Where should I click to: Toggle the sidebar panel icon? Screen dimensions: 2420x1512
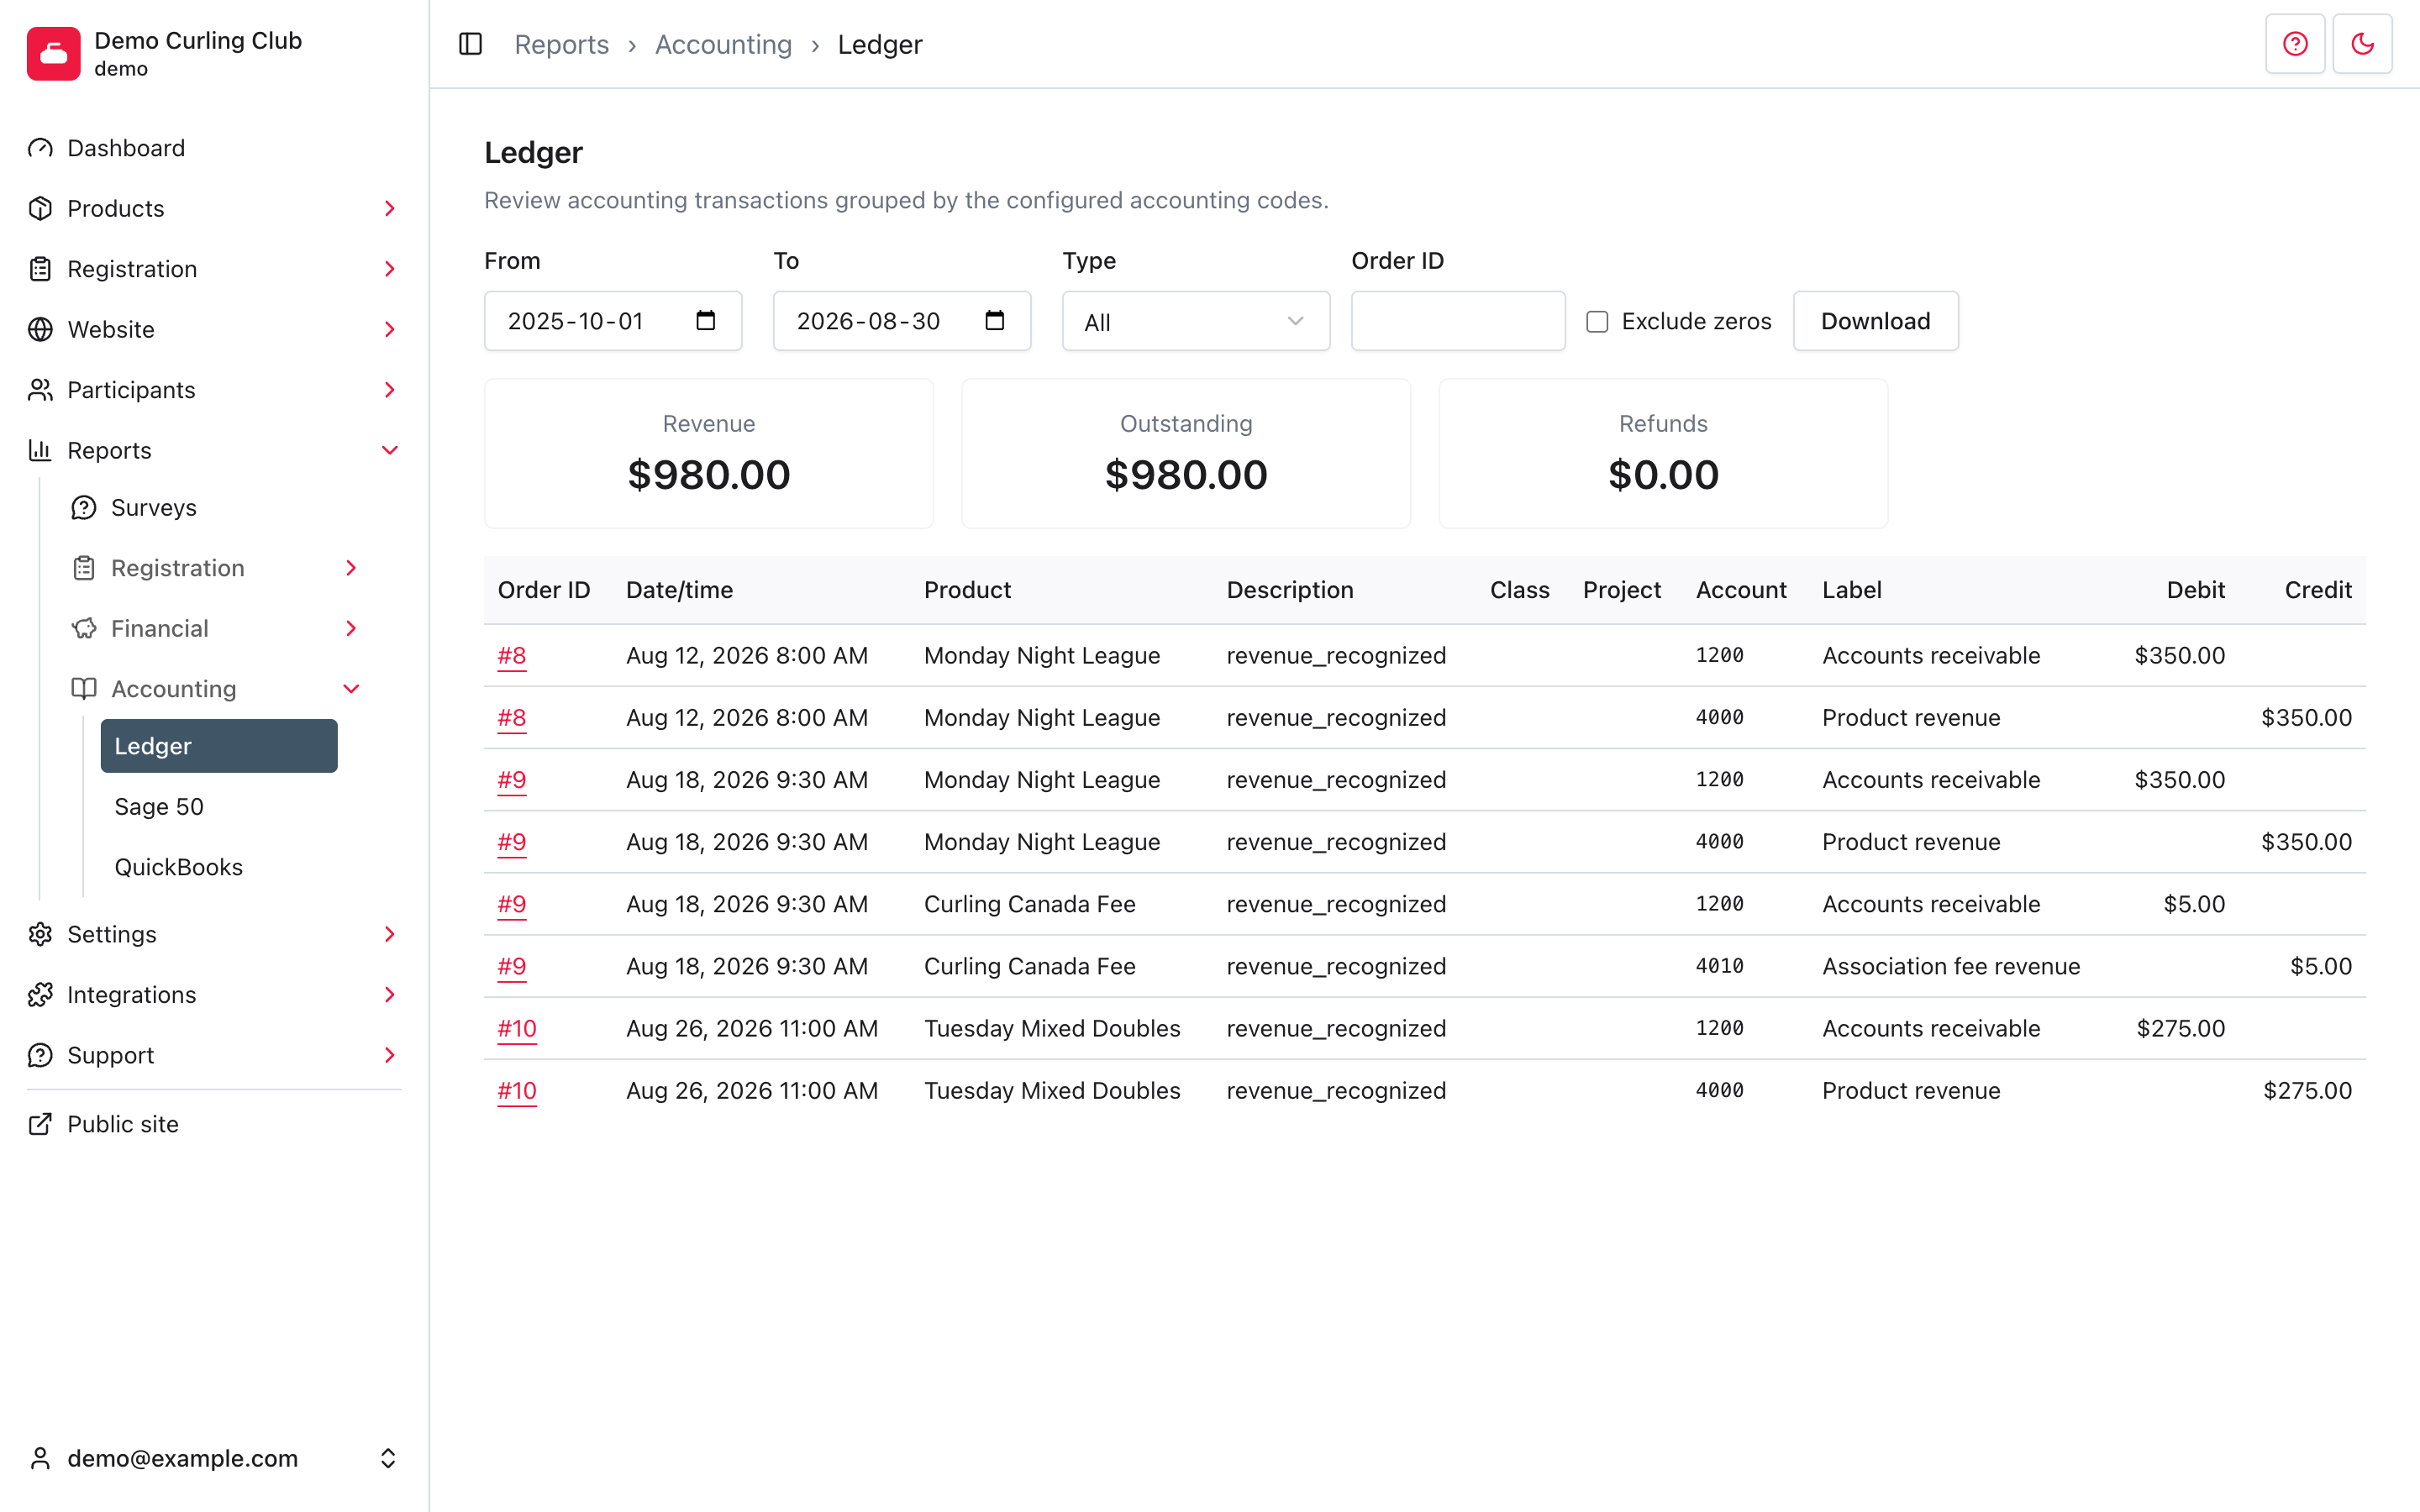470,44
